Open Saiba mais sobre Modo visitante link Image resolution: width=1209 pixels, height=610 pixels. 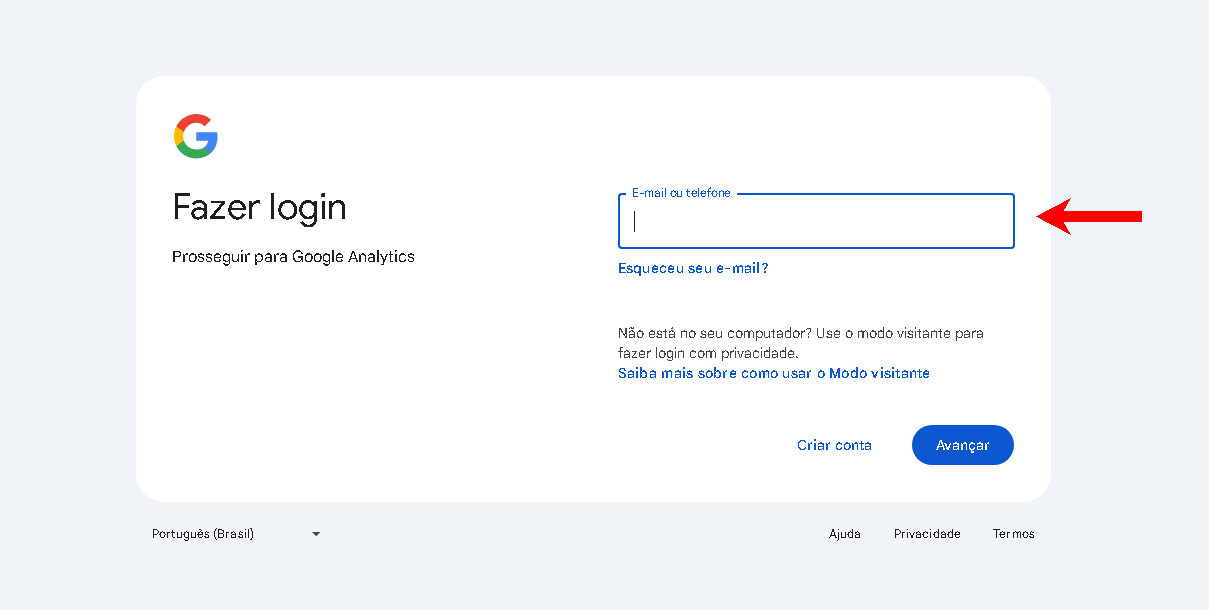(774, 373)
